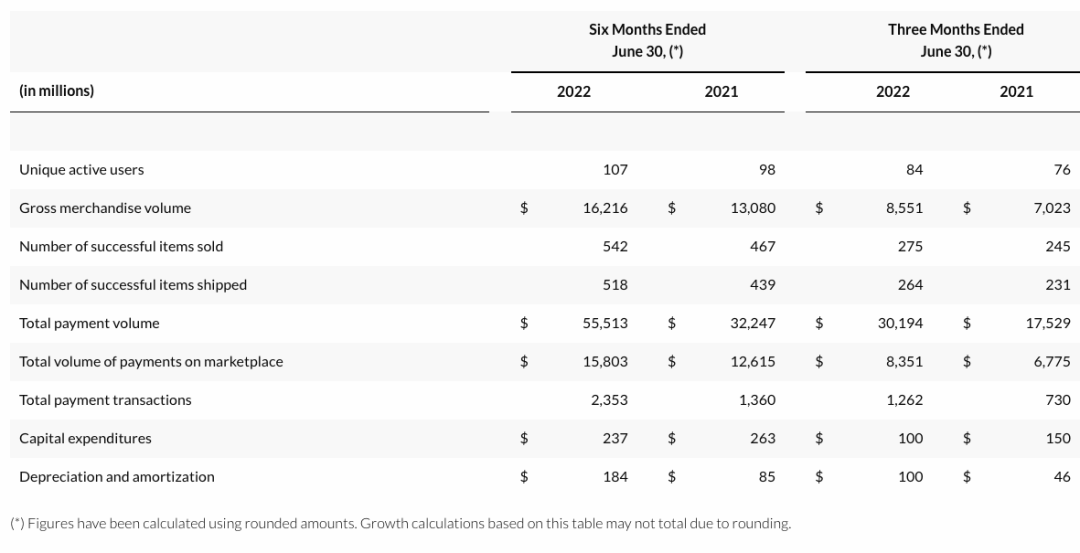Image resolution: width=1080 pixels, height=553 pixels.
Task: Select the 8,551 gross merchandise volume cell
Action: pyautogui.click(x=904, y=208)
